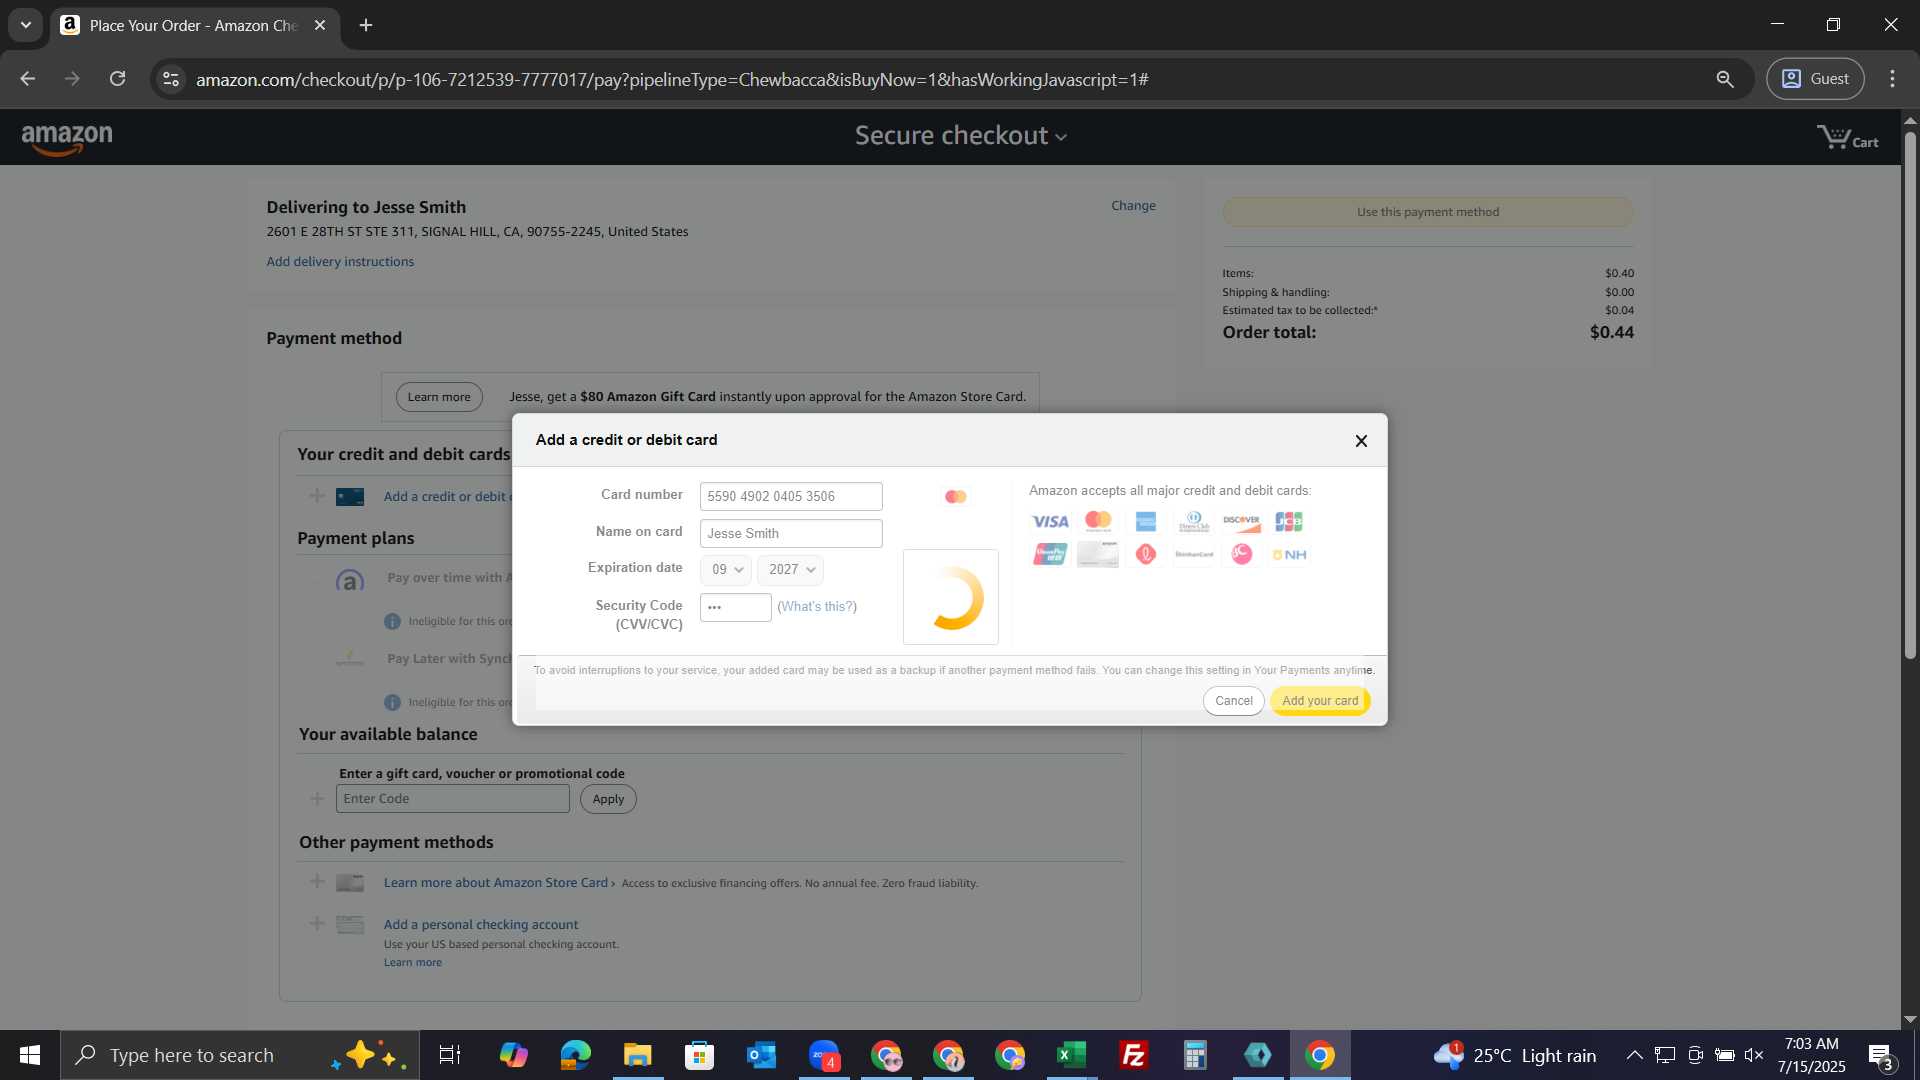Expand plus icon next to Amazon Store Card
1920x1080 pixels.
point(317,881)
